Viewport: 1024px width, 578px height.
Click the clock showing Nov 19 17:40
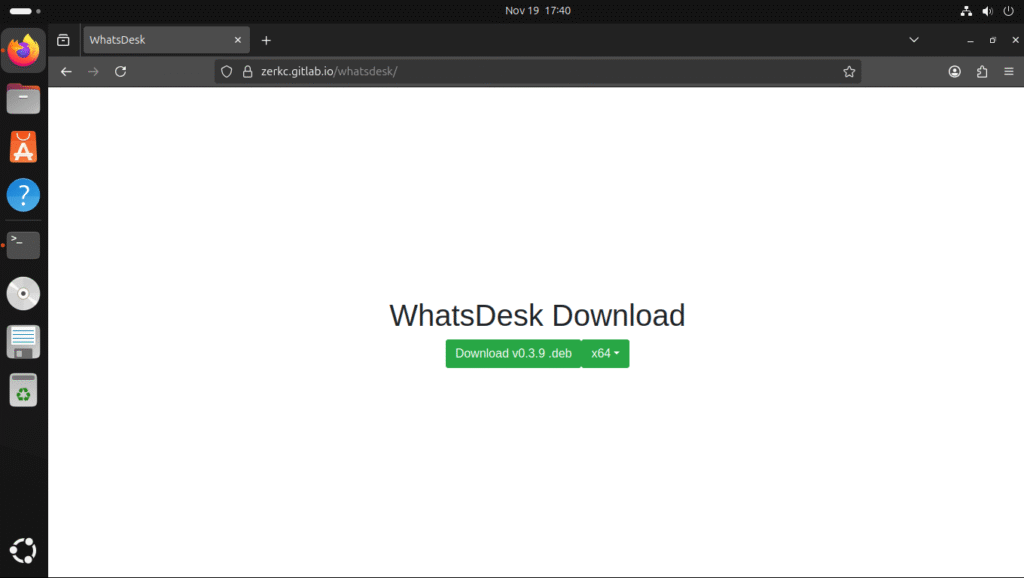pos(538,12)
